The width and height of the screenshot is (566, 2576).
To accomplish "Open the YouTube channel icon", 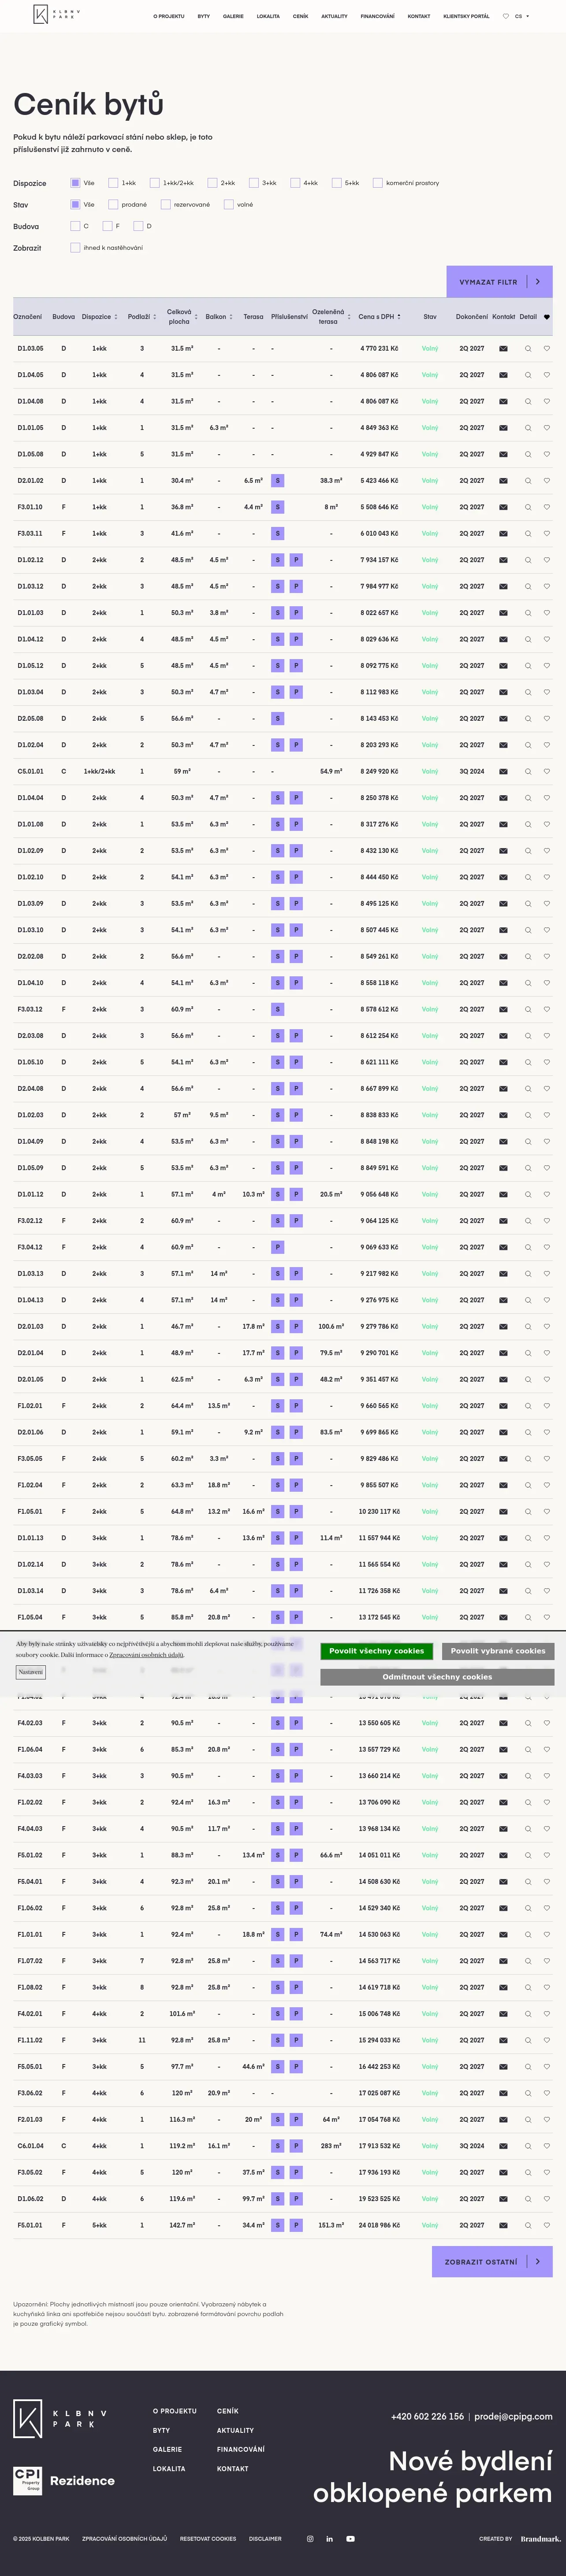I will [x=350, y=2538].
